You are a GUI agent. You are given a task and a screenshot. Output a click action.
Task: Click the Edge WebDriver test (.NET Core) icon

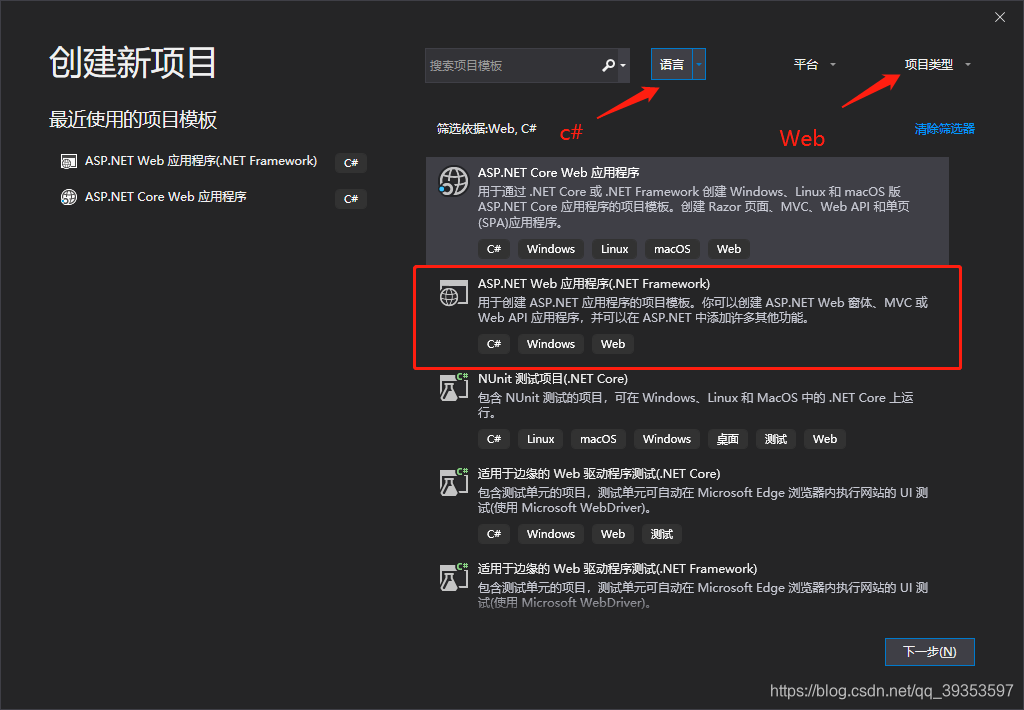tap(453, 482)
